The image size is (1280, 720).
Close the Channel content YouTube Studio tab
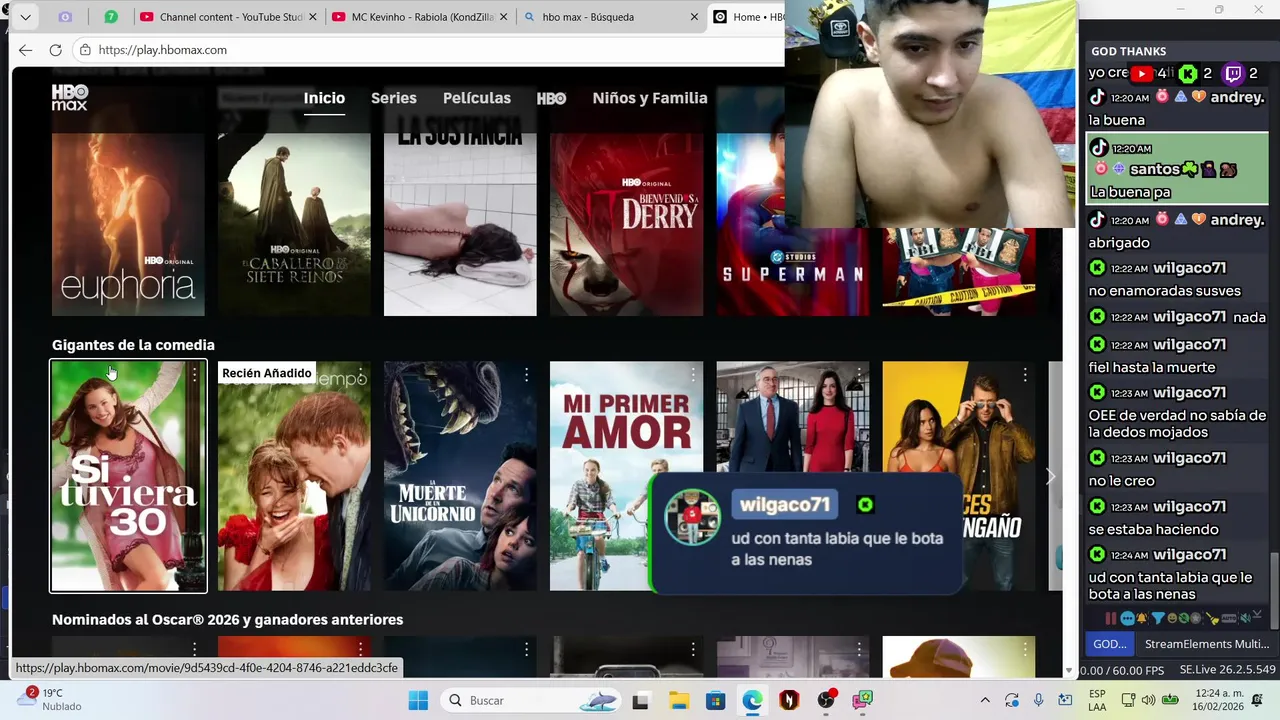(313, 17)
